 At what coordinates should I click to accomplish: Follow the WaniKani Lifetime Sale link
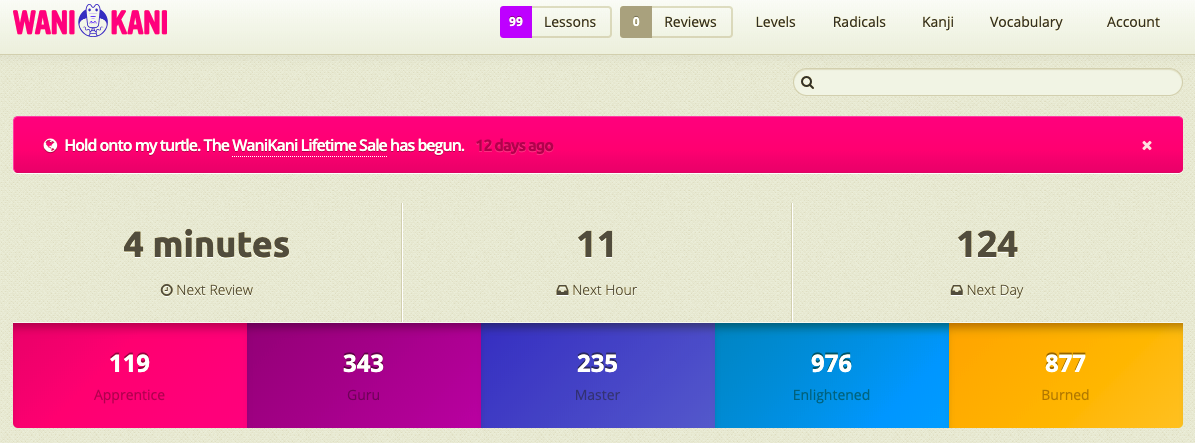[x=309, y=145]
